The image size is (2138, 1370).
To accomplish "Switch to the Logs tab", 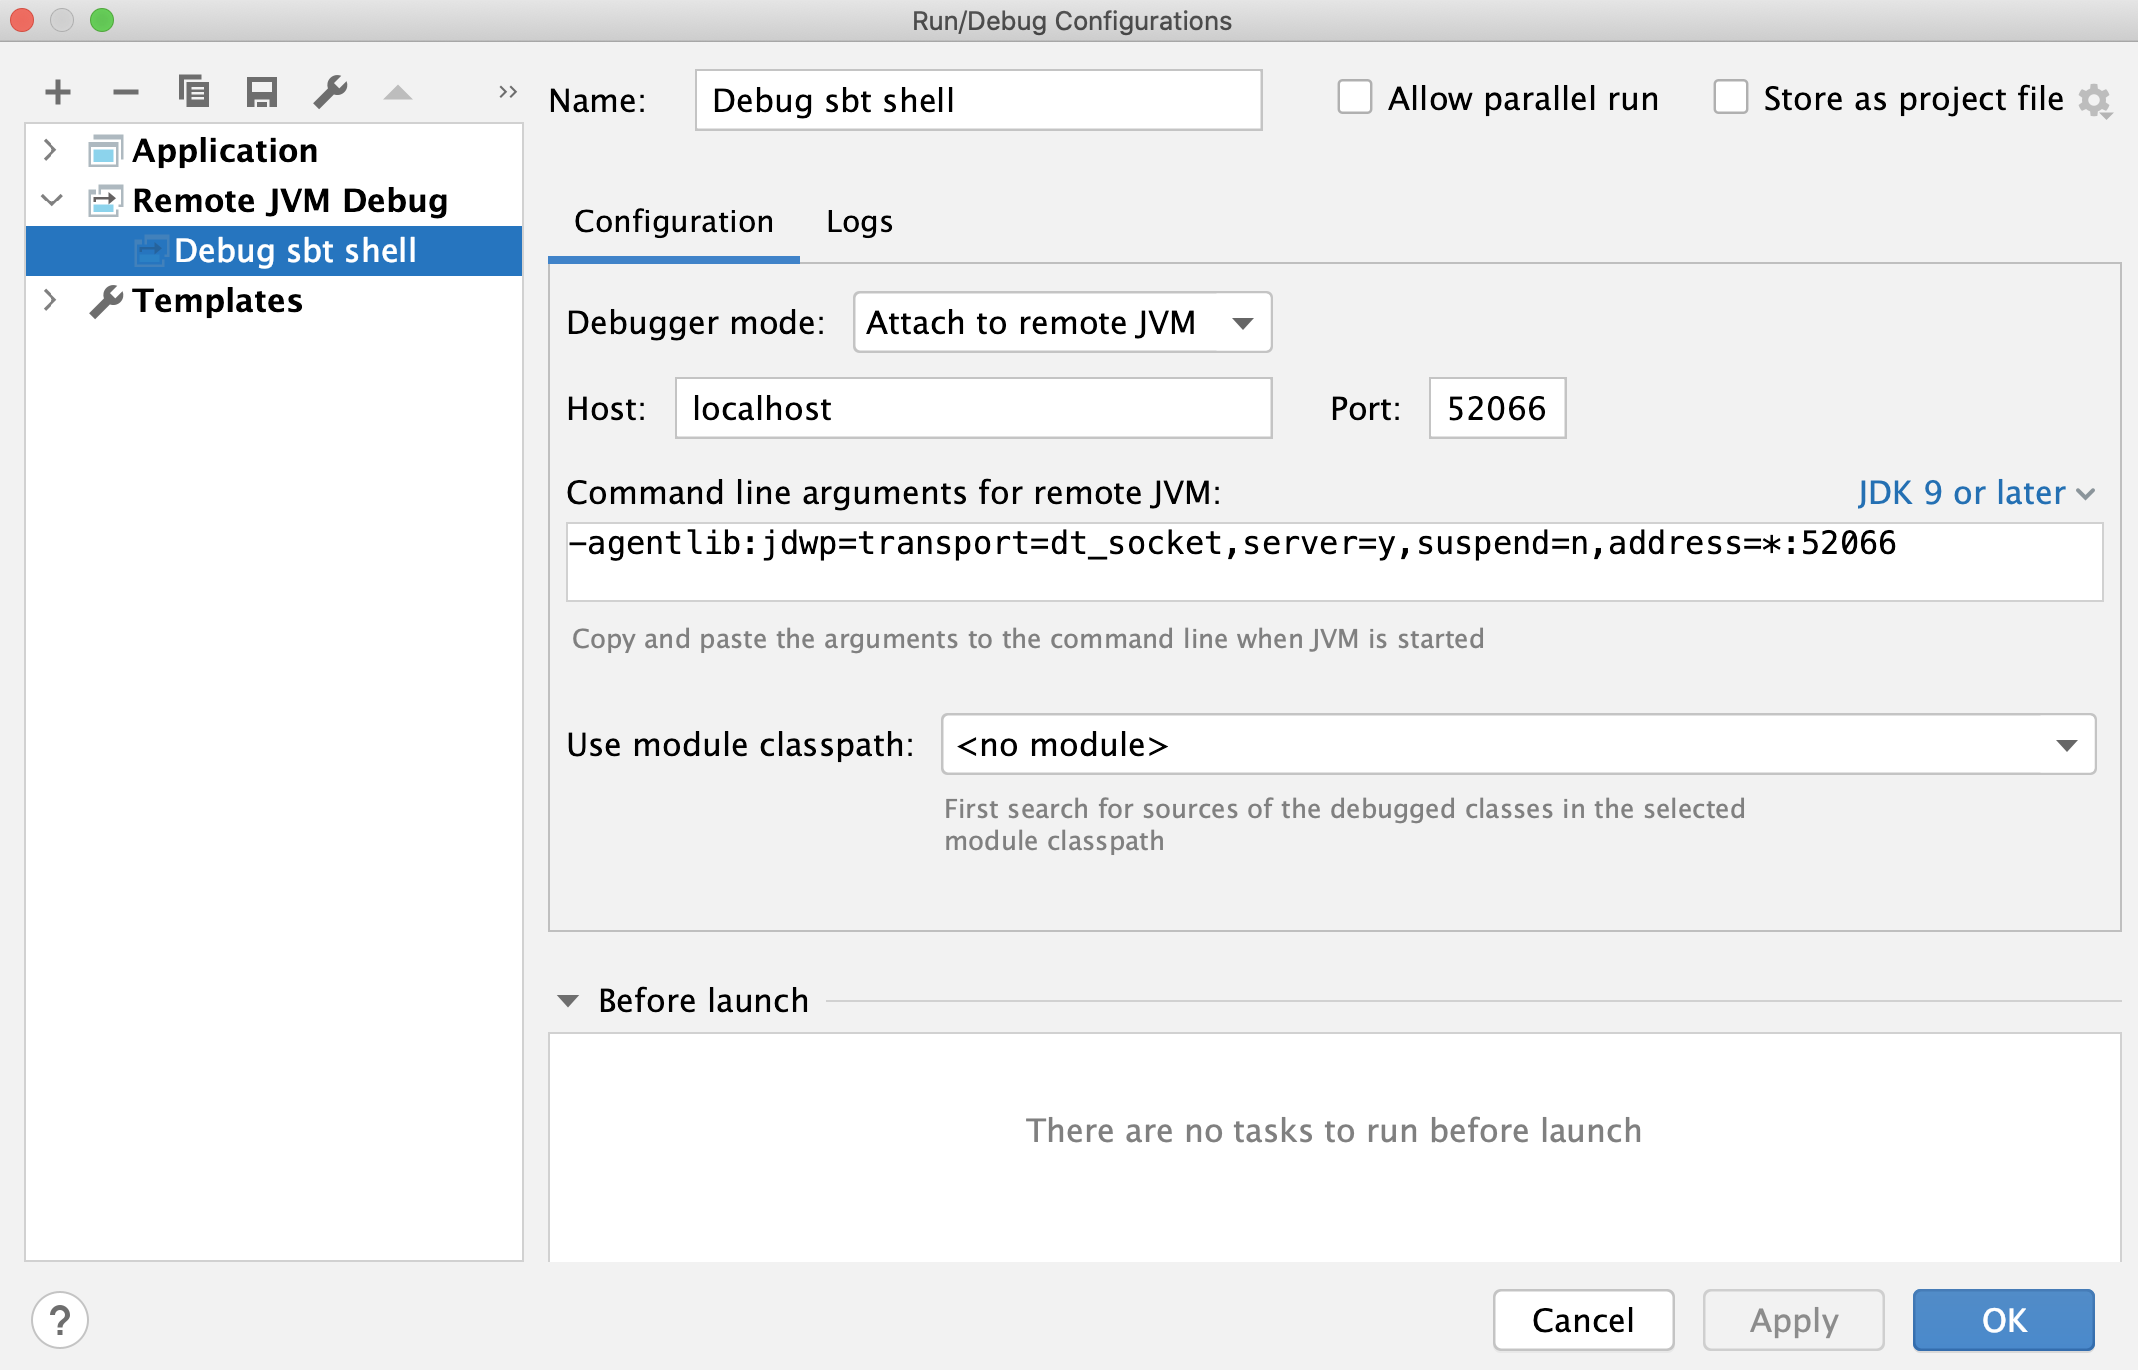I will pos(858,221).
